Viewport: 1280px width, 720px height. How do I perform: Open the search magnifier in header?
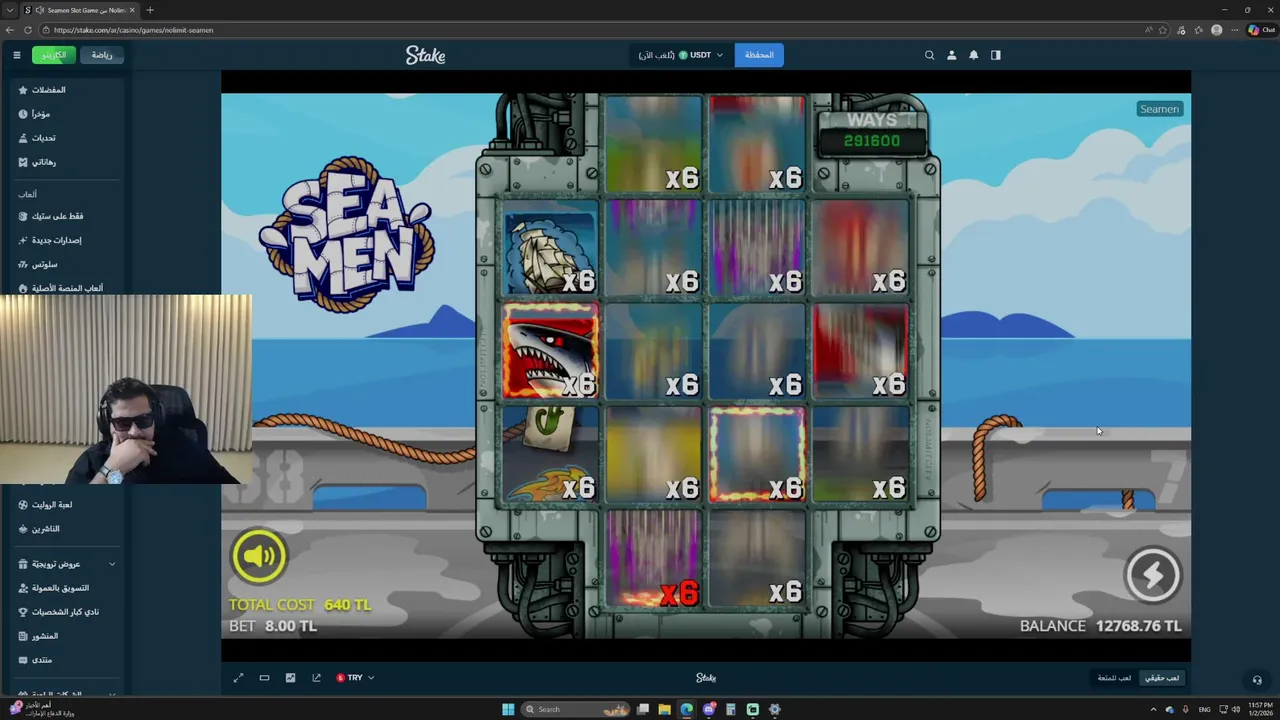coord(929,55)
